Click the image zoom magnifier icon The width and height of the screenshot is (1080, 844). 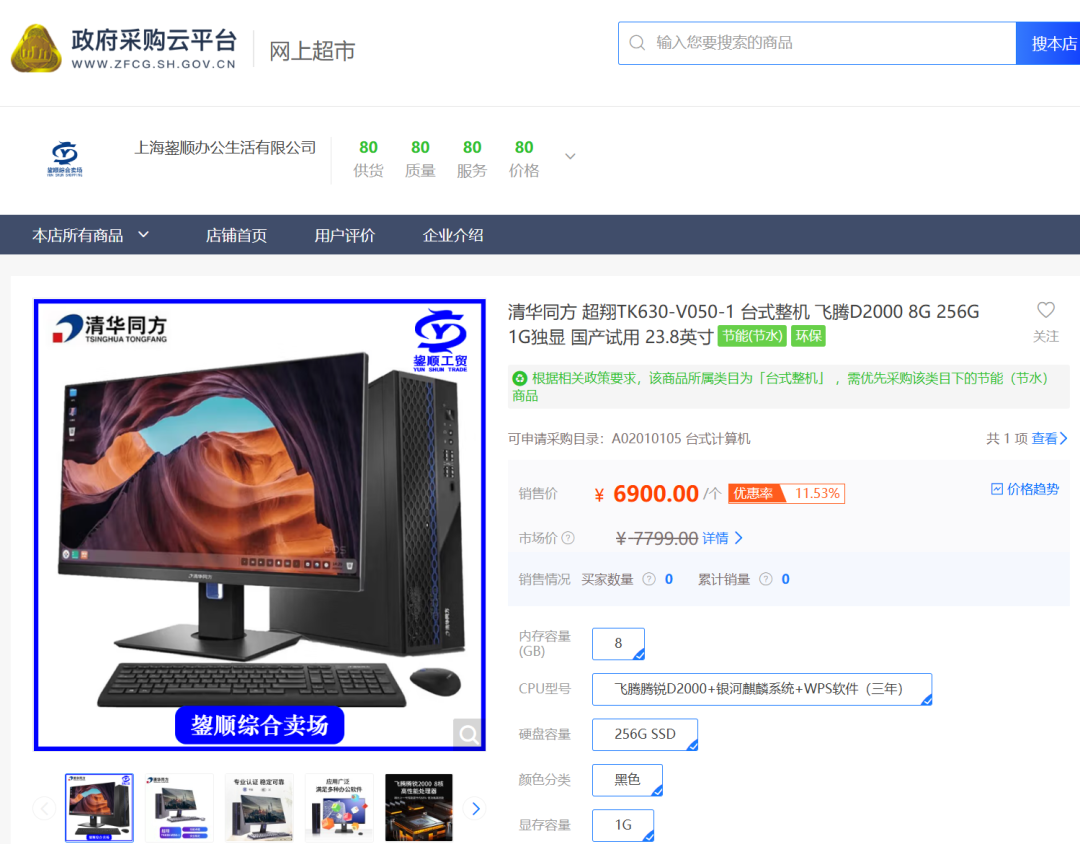(468, 734)
